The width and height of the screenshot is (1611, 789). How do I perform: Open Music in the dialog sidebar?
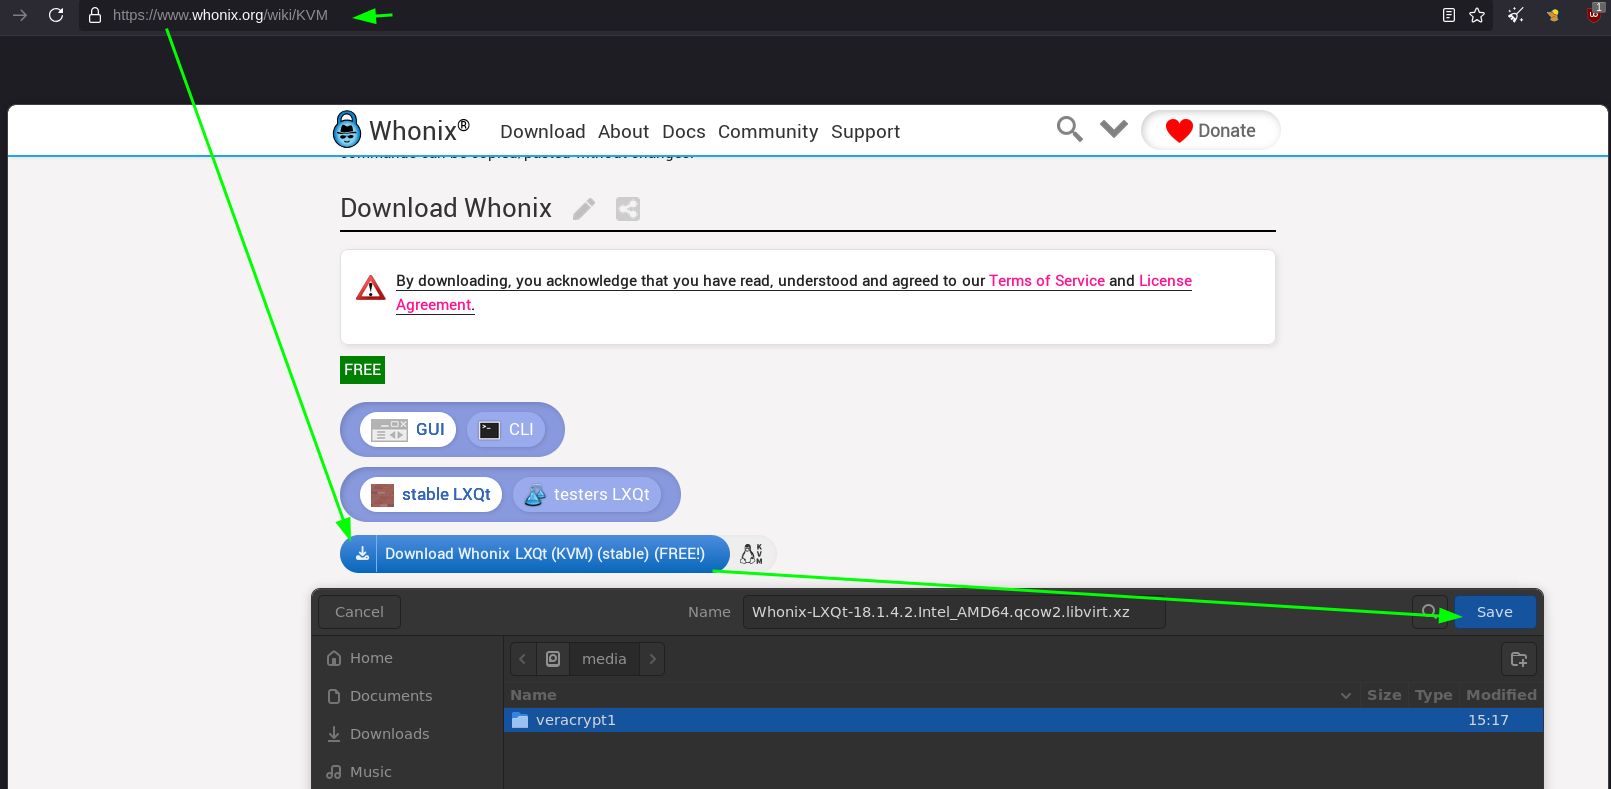tap(408, 772)
